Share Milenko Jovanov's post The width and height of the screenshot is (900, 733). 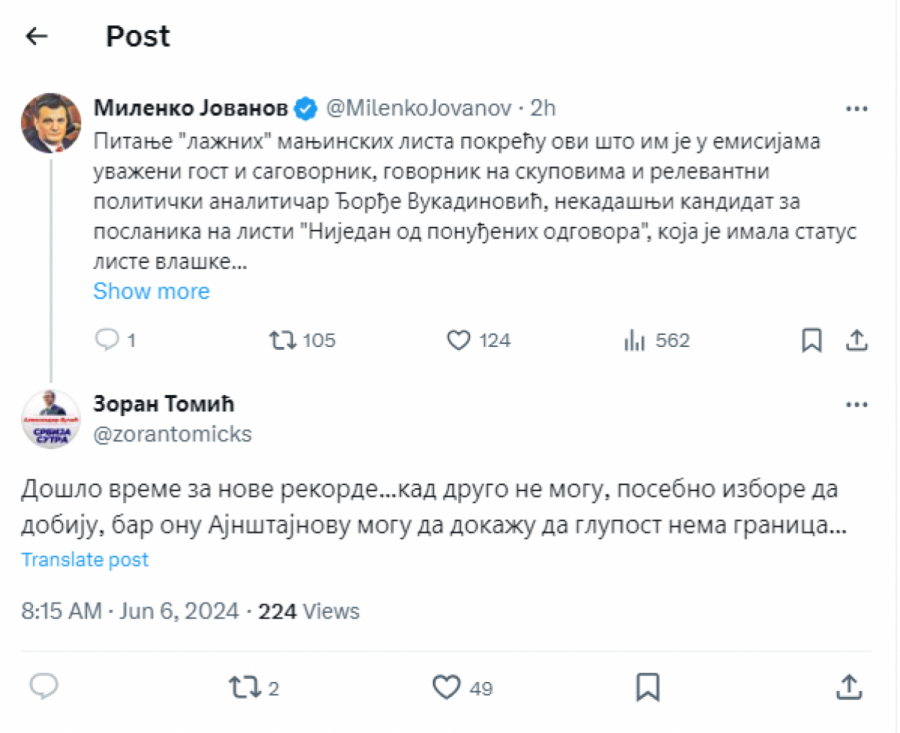(857, 340)
